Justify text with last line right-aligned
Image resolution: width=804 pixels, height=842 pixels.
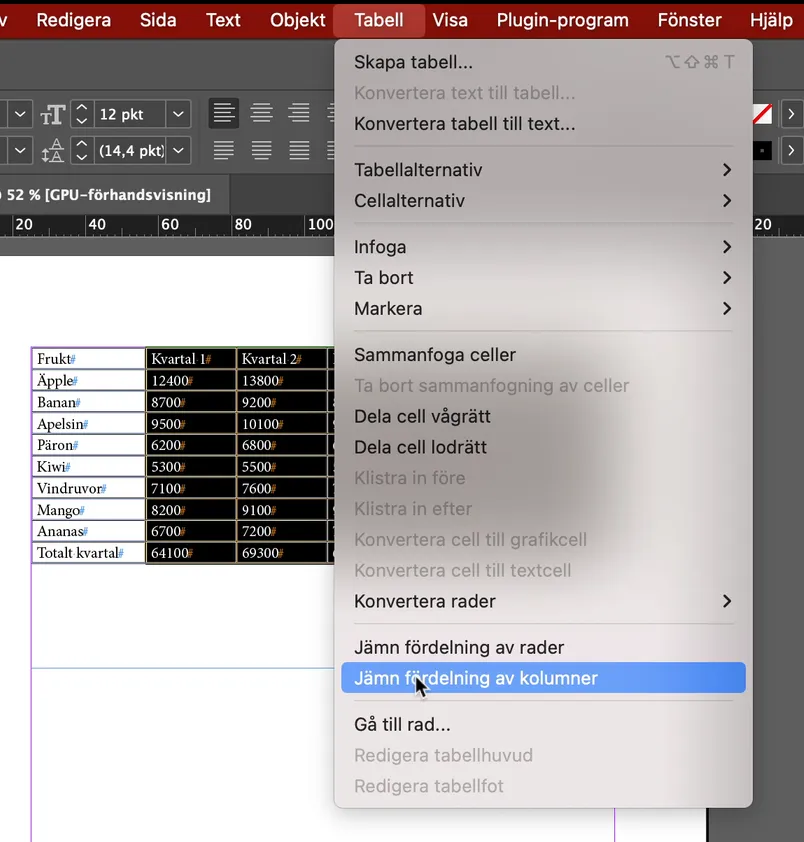298,151
